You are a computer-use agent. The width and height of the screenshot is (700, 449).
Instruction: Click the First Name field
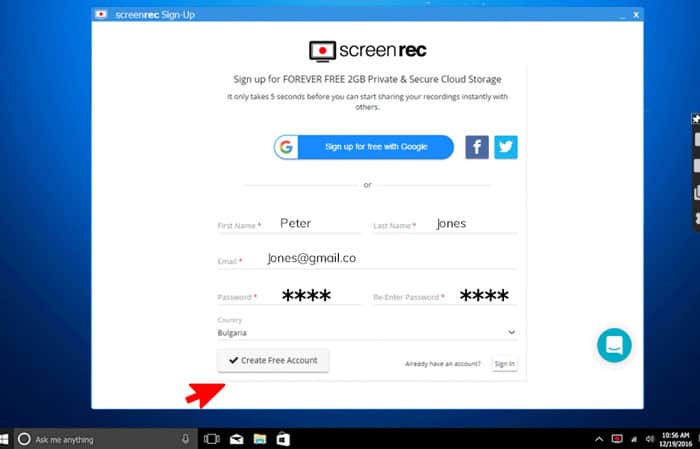[289, 224]
